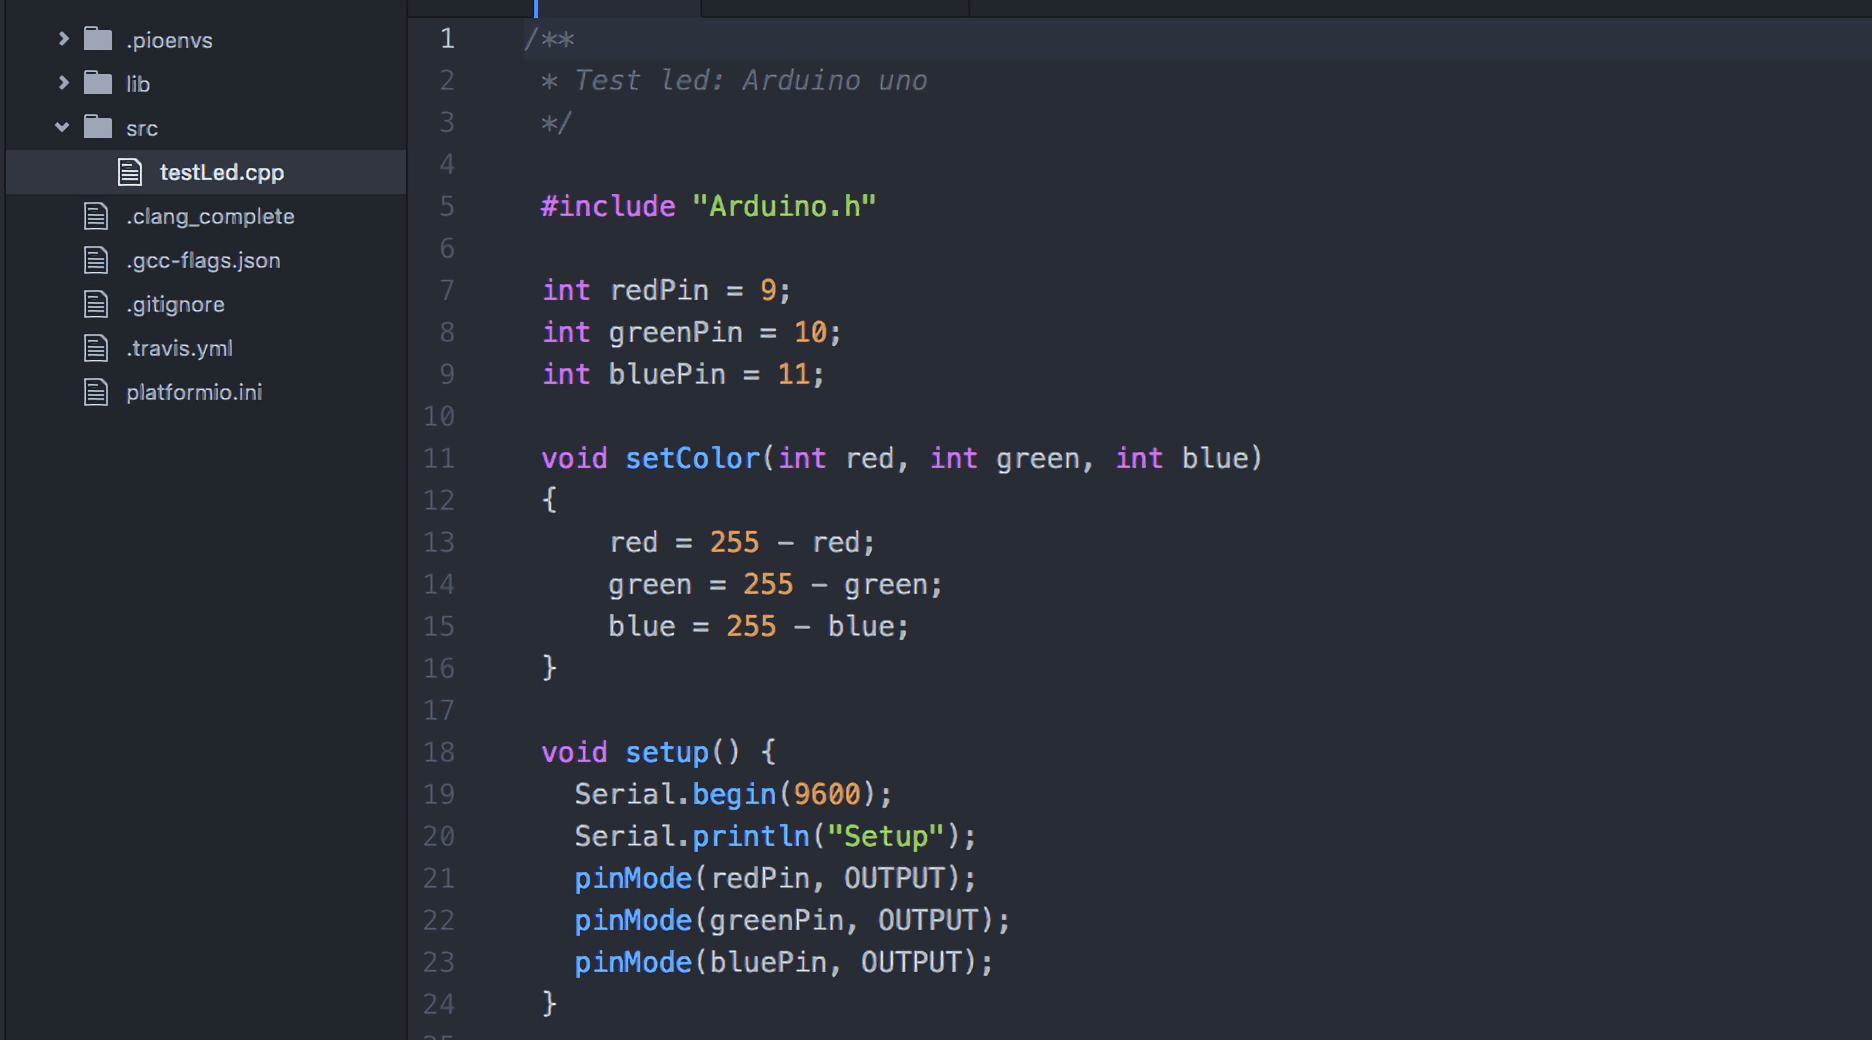Expand the .pioenvs folder chevron

point(63,39)
